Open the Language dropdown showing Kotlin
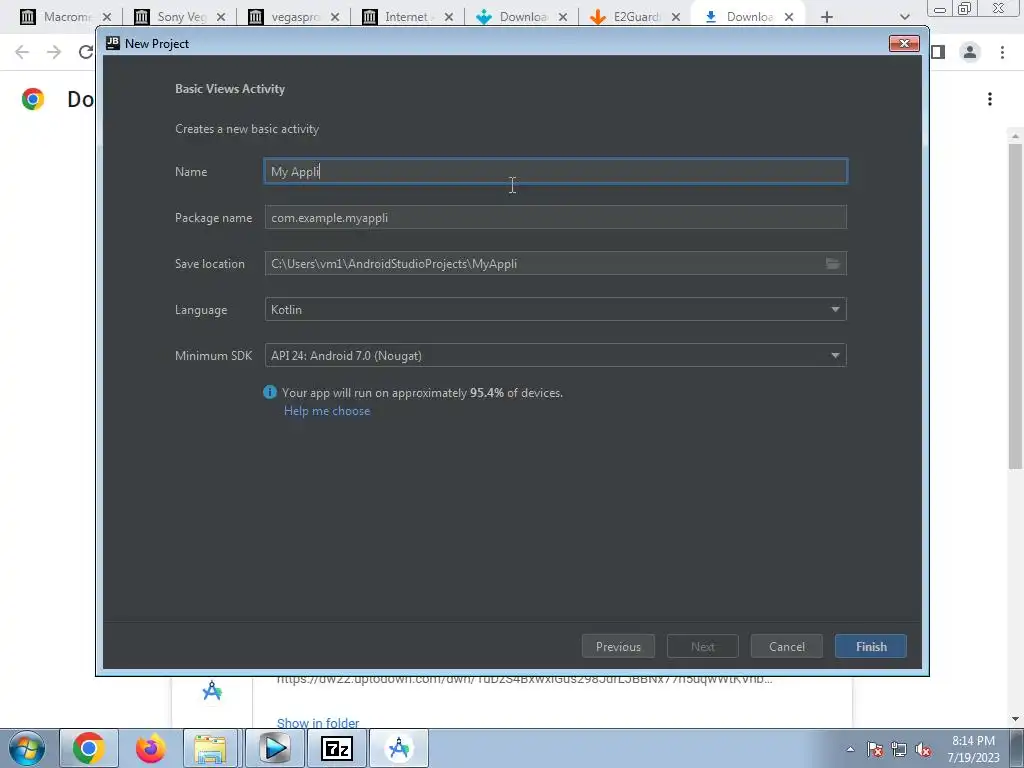This screenshot has width=1024, height=768. [556, 310]
